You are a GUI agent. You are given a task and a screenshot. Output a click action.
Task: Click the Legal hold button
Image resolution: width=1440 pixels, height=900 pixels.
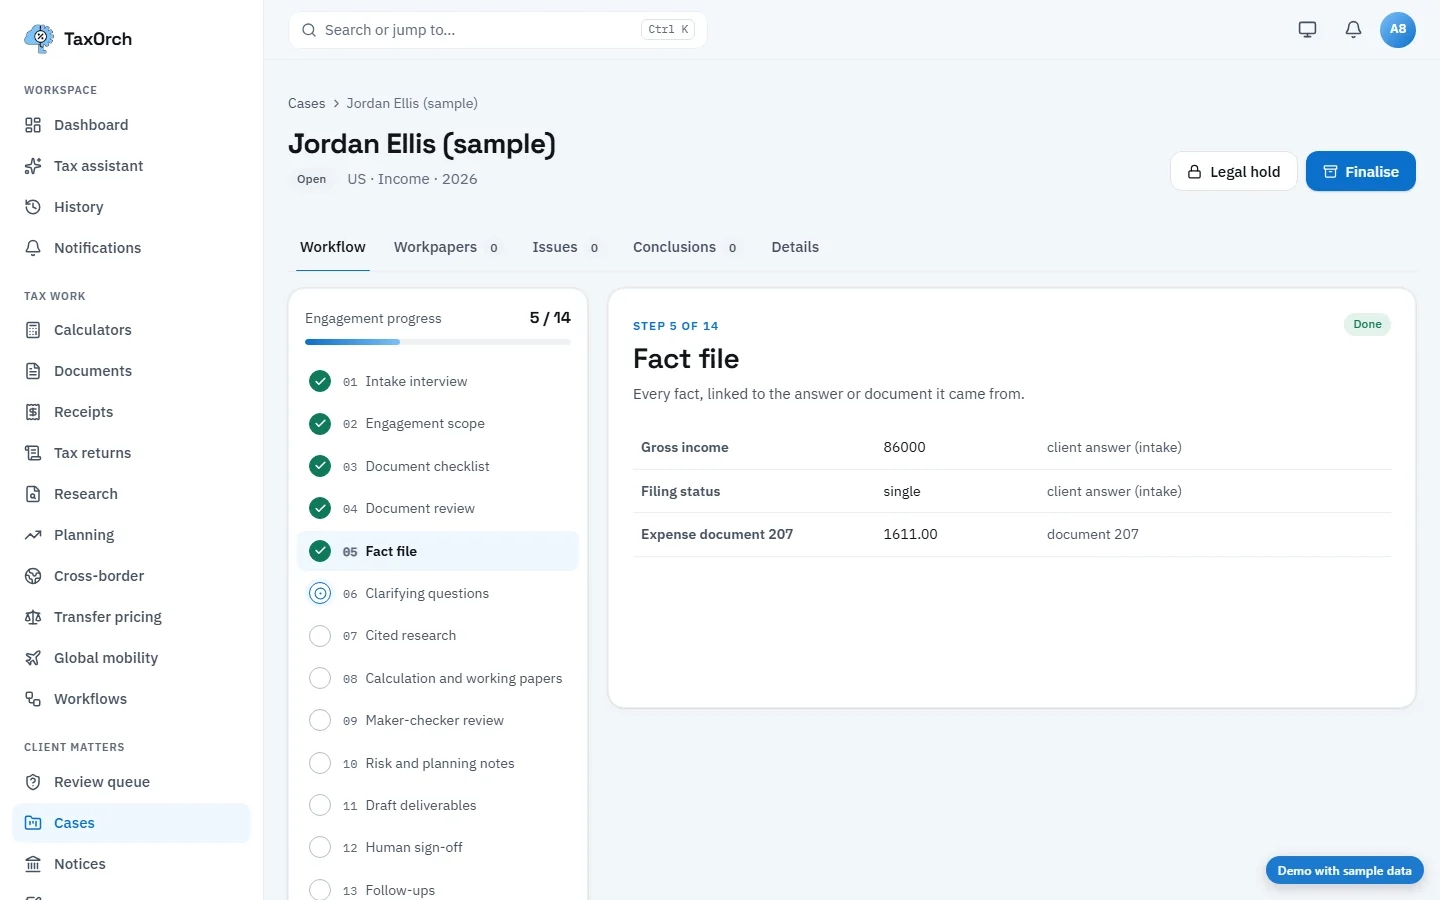coord(1233,171)
